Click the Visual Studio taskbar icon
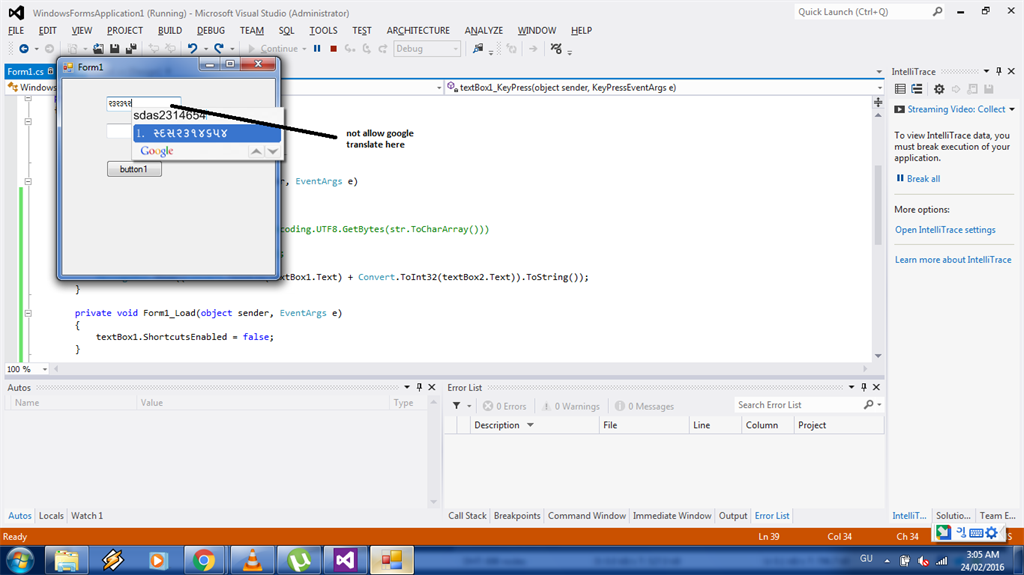This screenshot has width=1024, height=575. (x=345, y=561)
